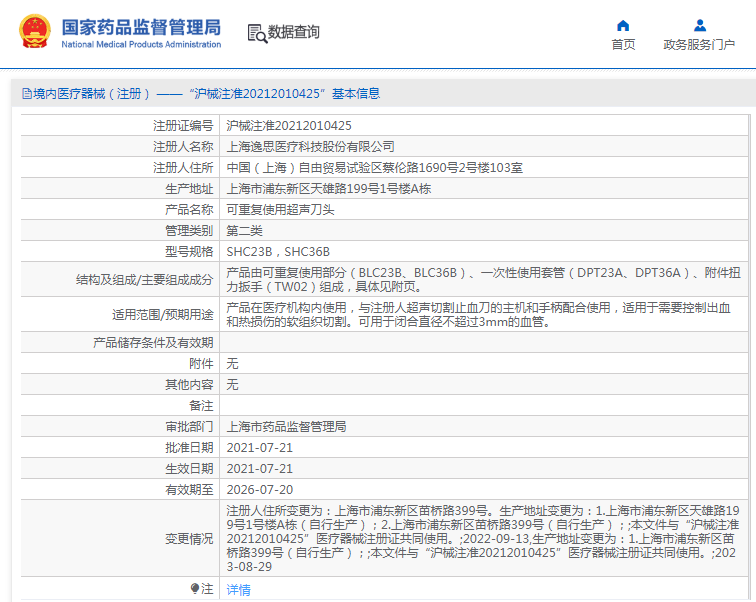Click the 管理类别 label

point(189,230)
